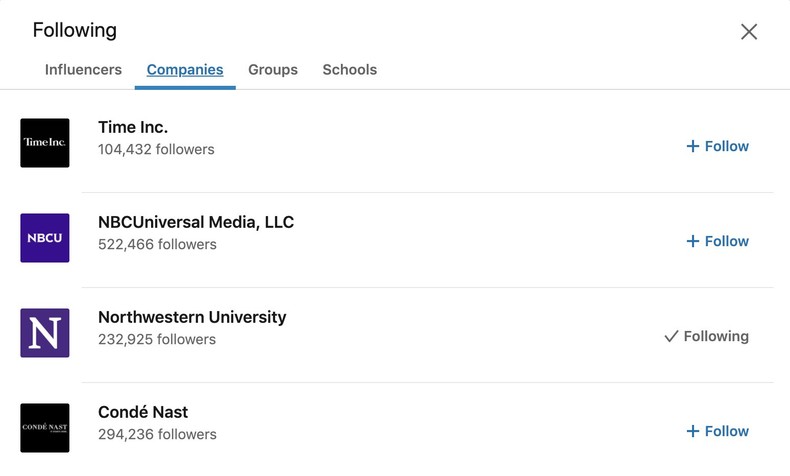Screen dimensions: 790x476
Task: Switch to the Influencers tab
Action: [83, 70]
